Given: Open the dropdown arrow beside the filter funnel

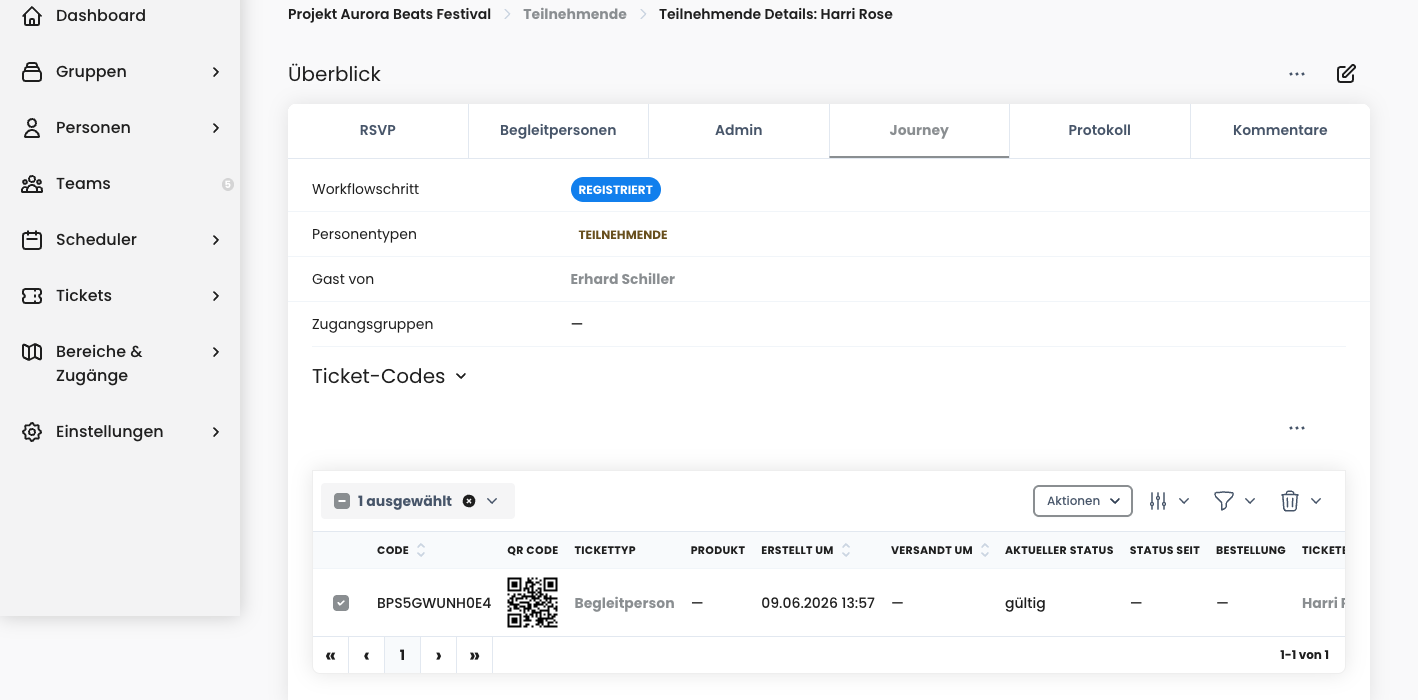Looking at the screenshot, I should [1250, 501].
